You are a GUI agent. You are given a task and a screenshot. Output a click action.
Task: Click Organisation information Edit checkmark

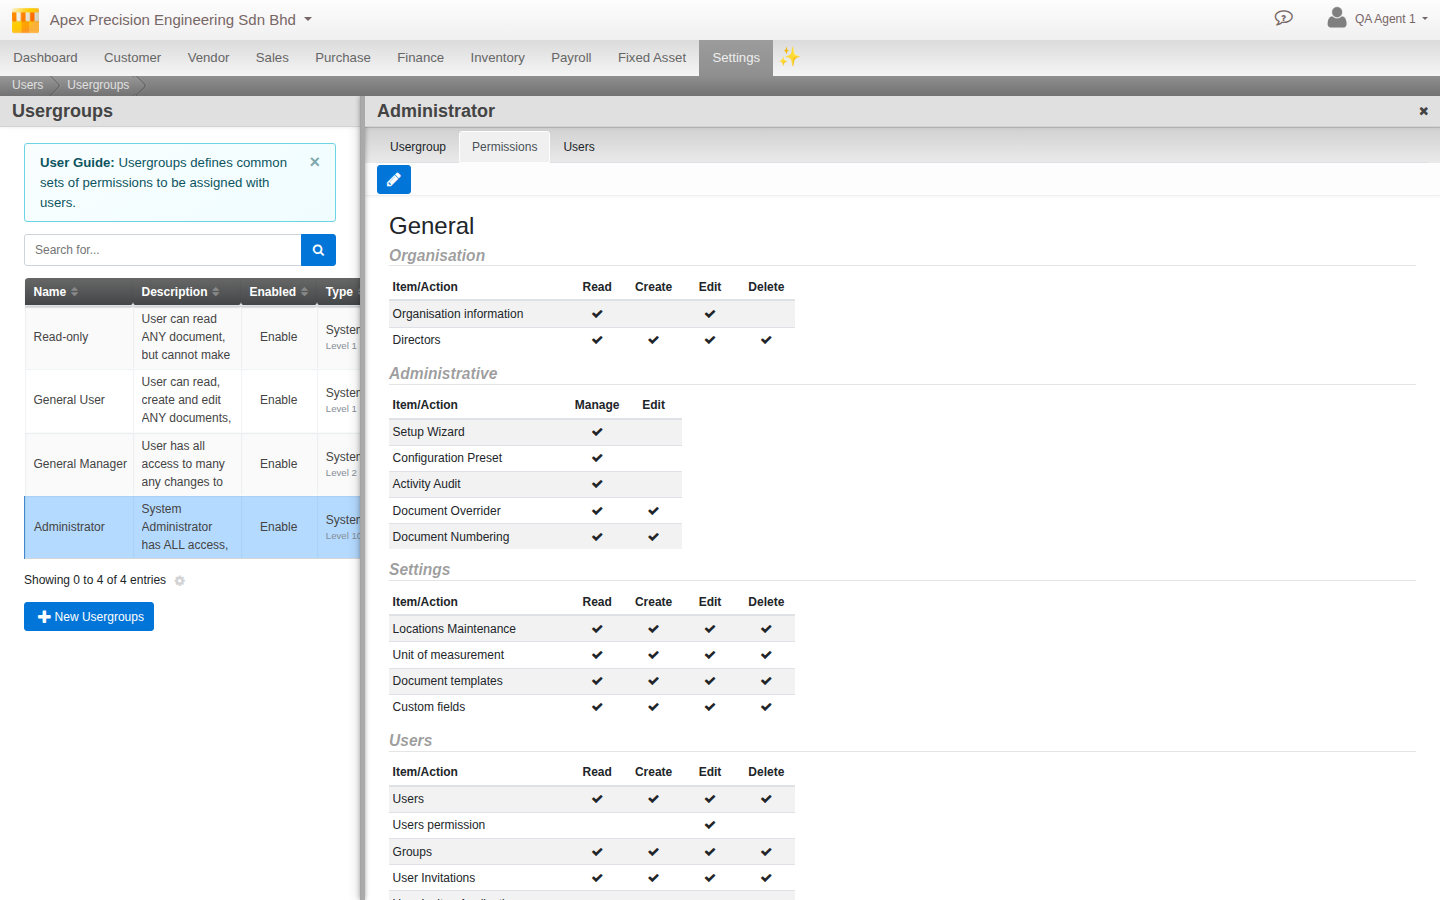[710, 314]
